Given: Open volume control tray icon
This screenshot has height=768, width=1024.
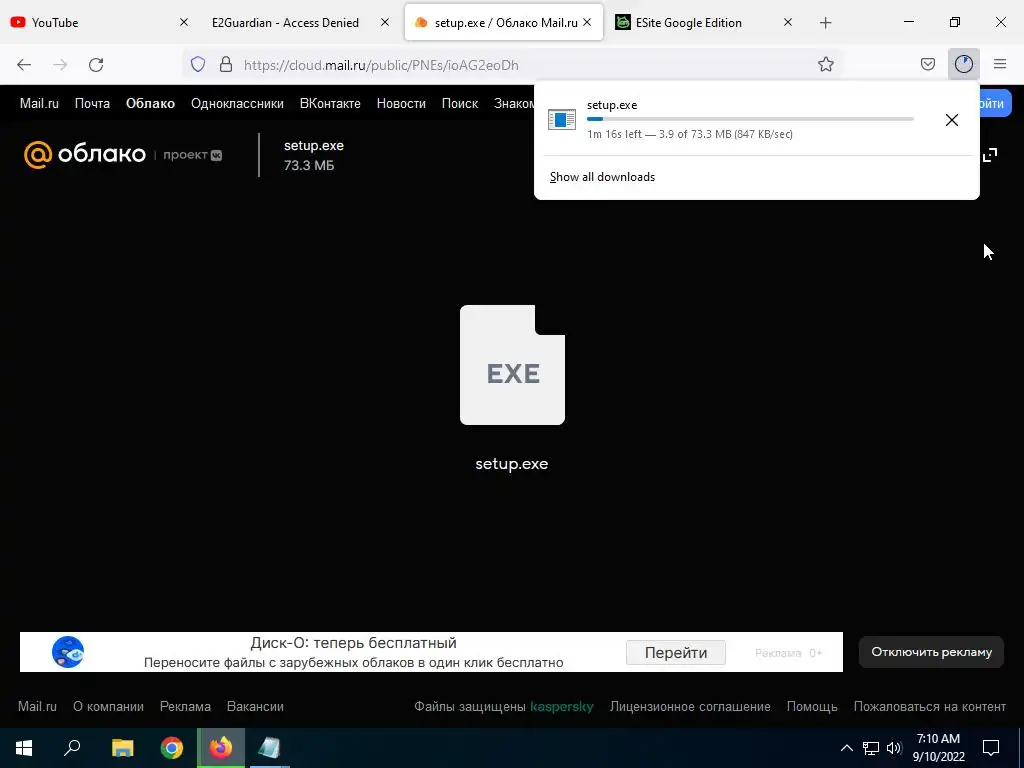Looking at the screenshot, I should point(894,748).
